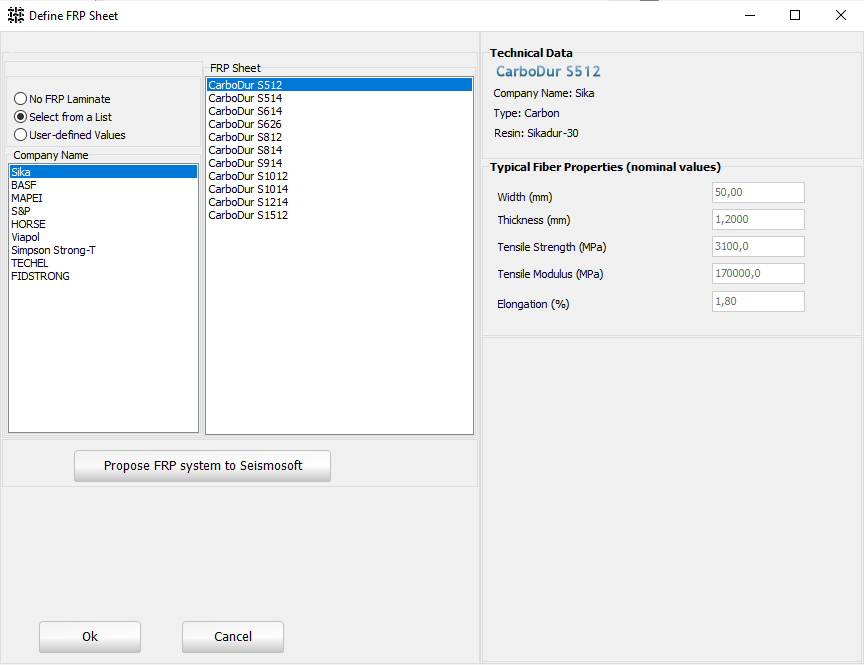This screenshot has width=864, height=665.
Task: Pick CarboDur S1012 from sheet list
Action: click(339, 176)
